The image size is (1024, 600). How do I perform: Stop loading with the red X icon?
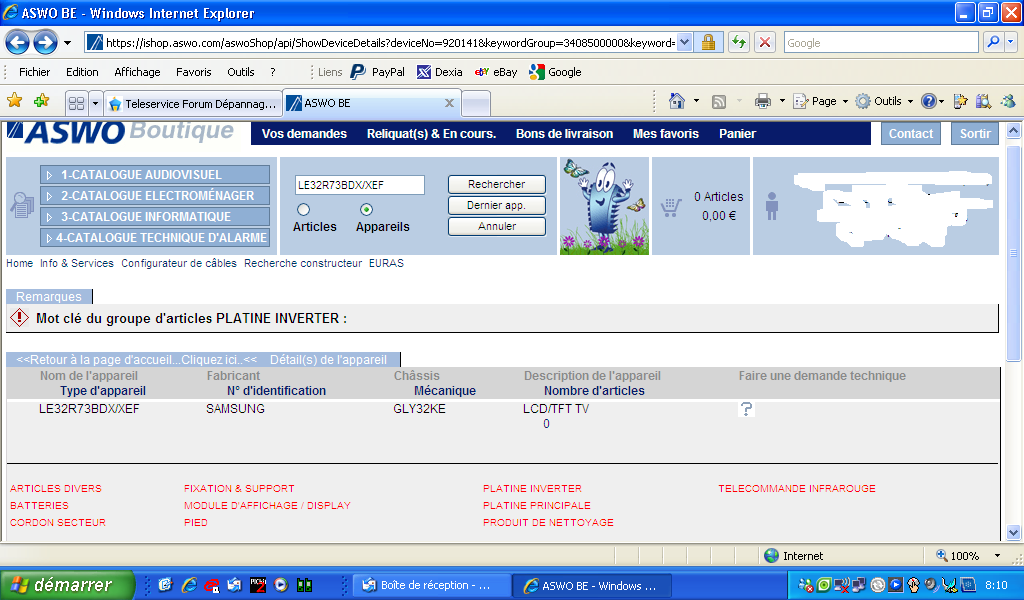click(x=765, y=43)
